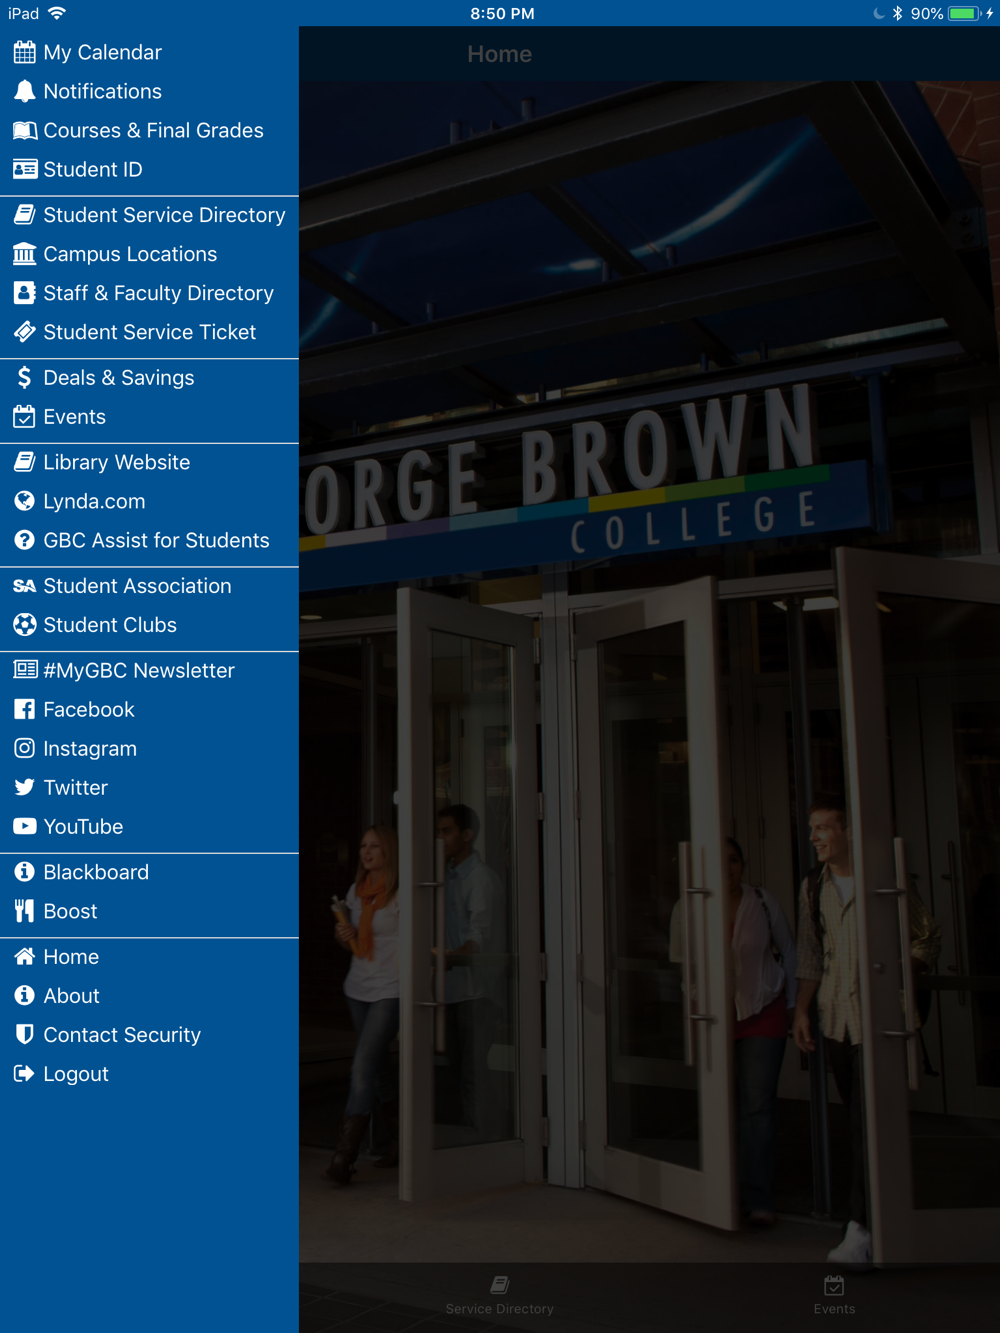Tap the Library Website book icon
This screenshot has height=1333, width=1000.
click(25, 461)
